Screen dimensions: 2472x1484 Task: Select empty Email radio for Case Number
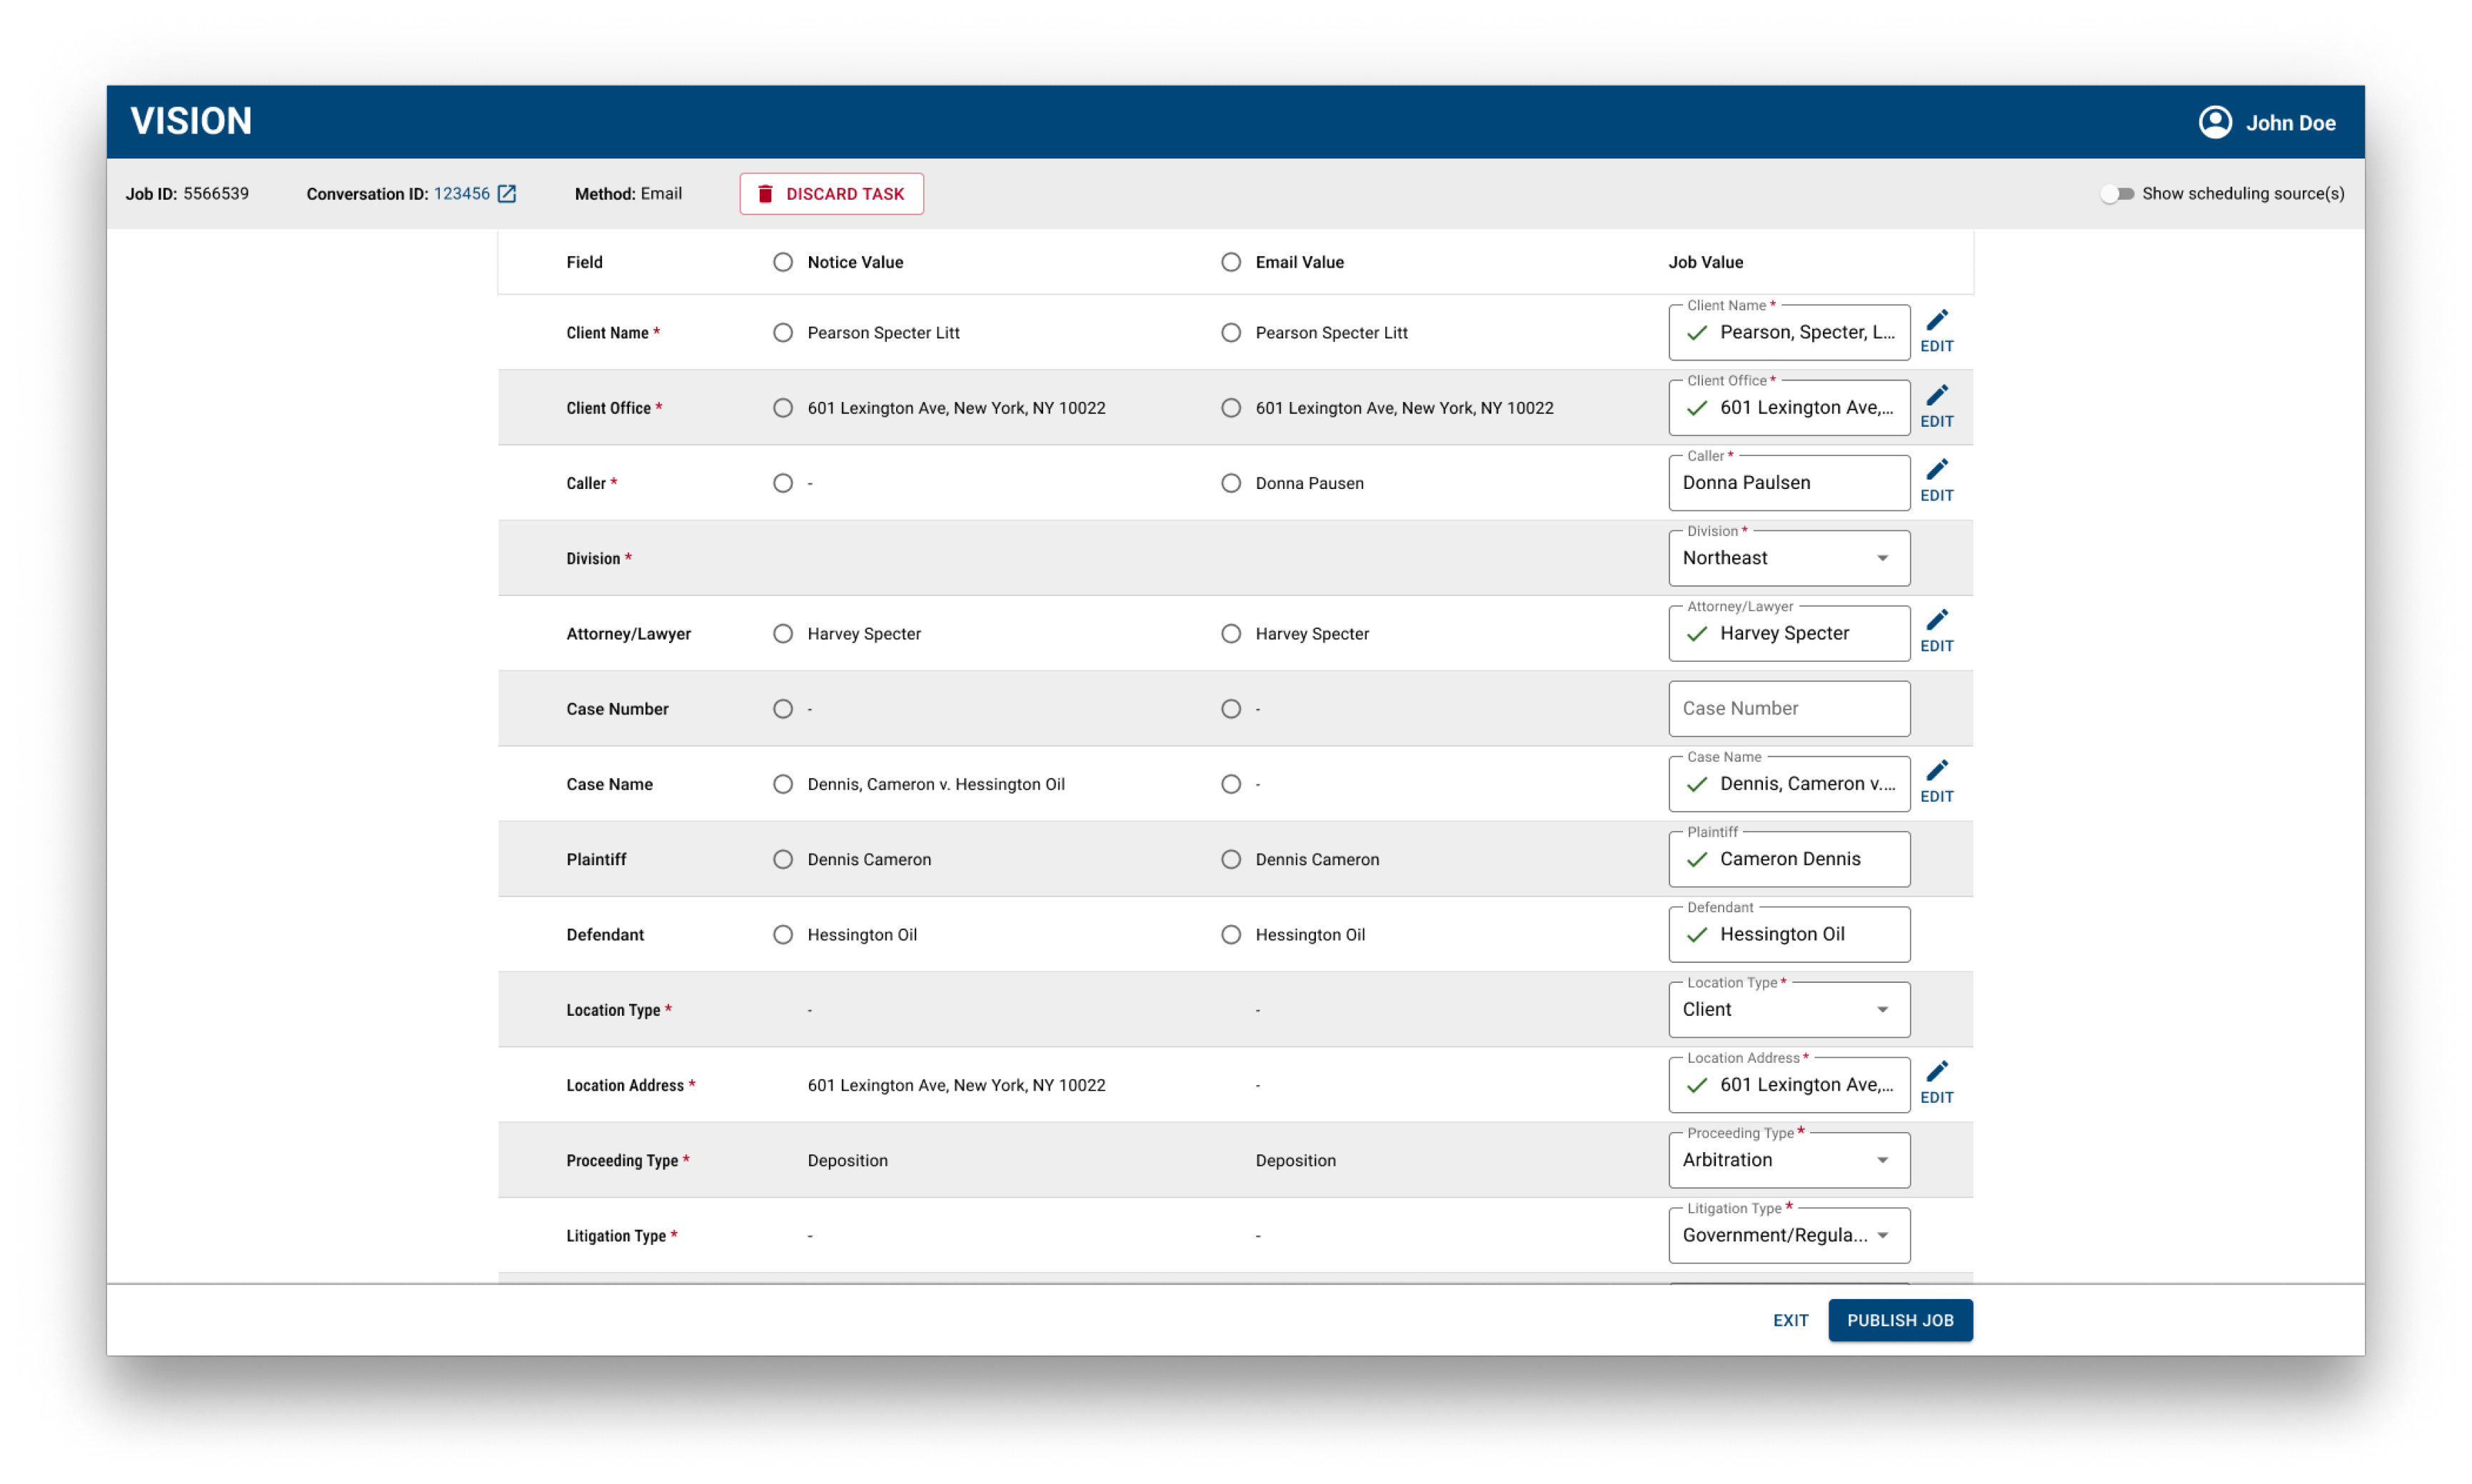(1230, 709)
